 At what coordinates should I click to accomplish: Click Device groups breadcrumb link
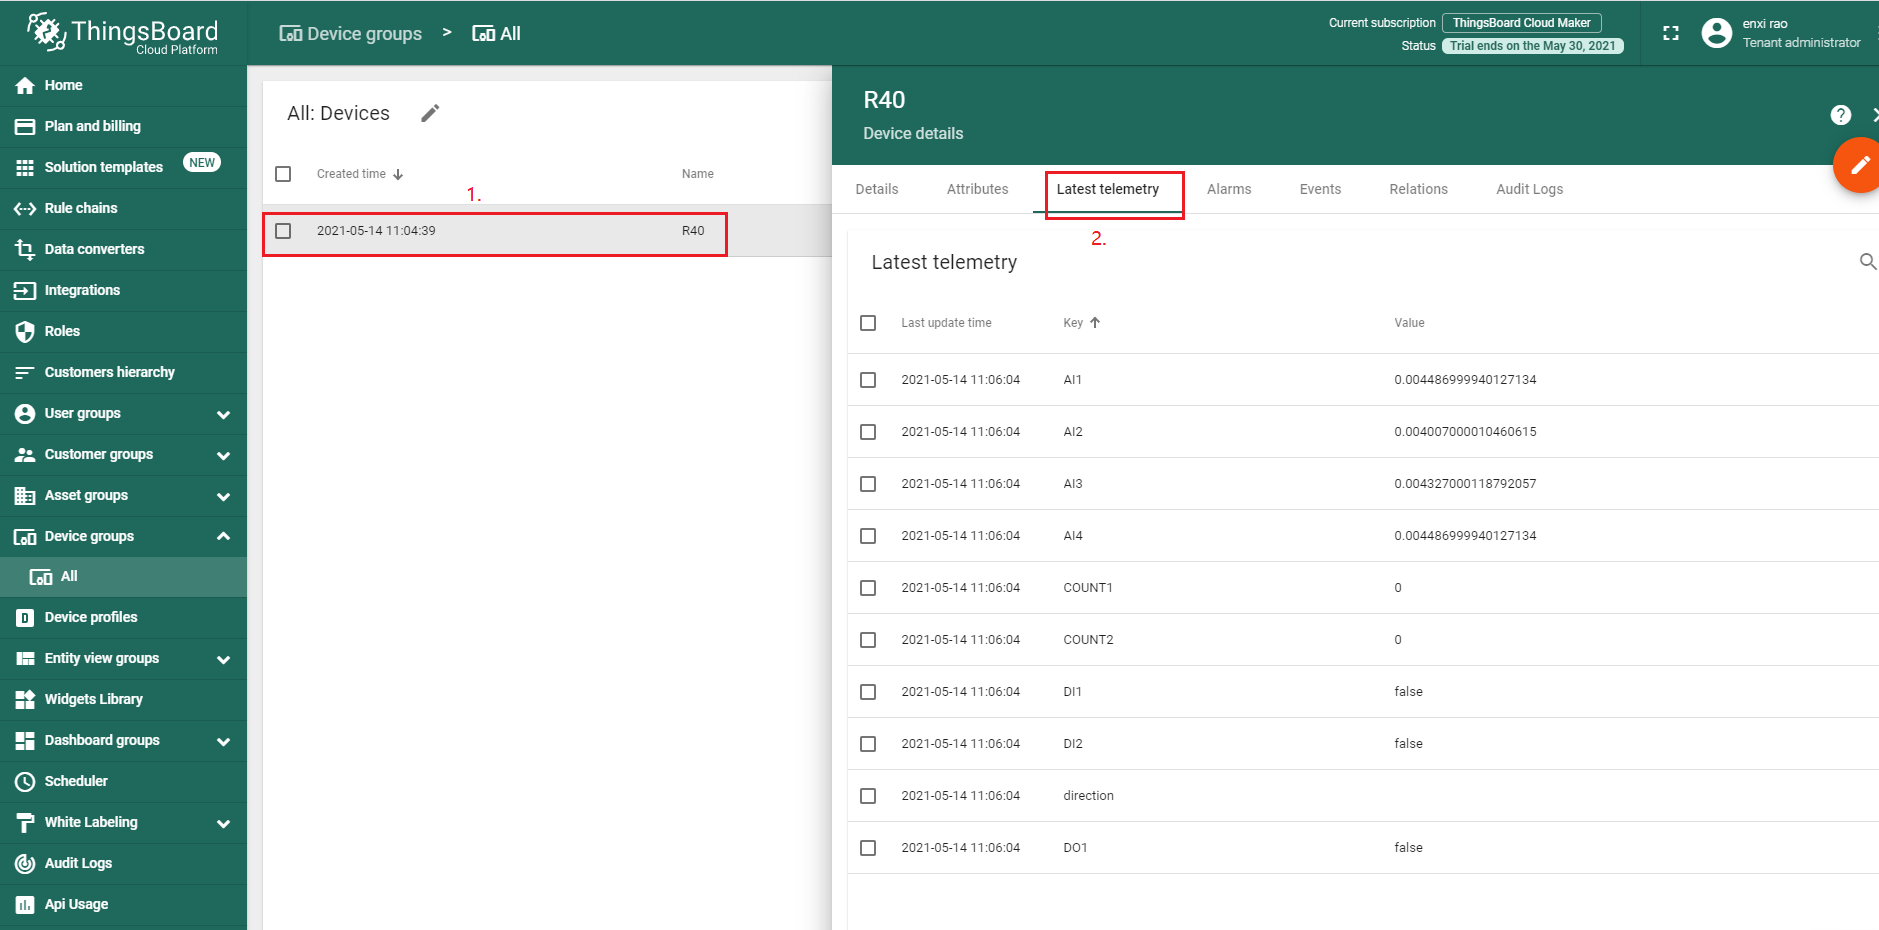click(351, 34)
